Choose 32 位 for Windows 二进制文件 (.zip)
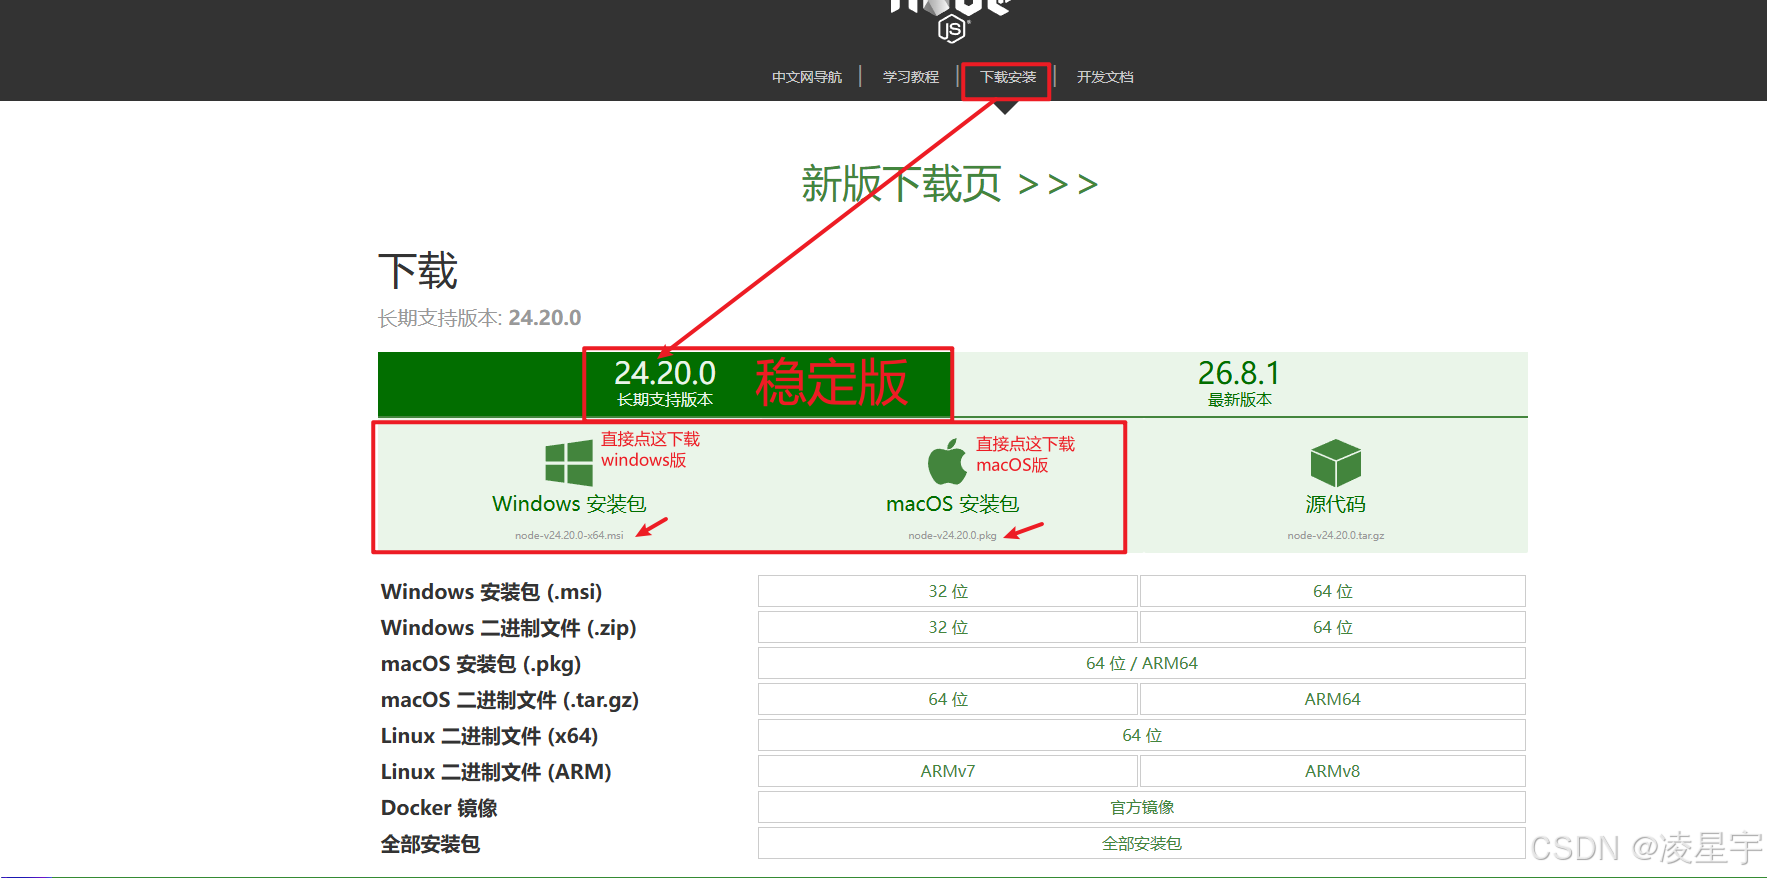This screenshot has height=878, width=1767. click(948, 627)
